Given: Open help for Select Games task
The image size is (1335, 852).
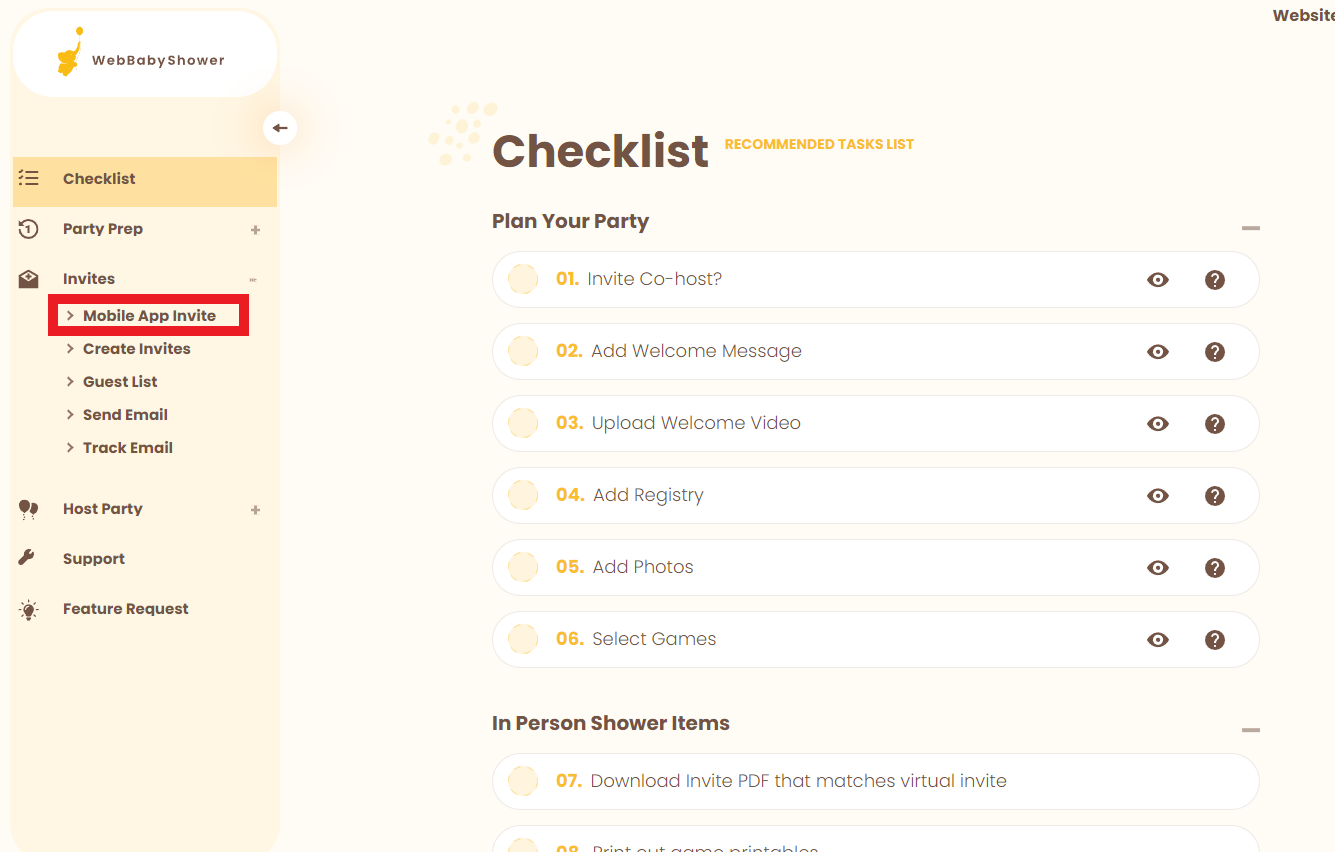Looking at the screenshot, I should 1215,640.
